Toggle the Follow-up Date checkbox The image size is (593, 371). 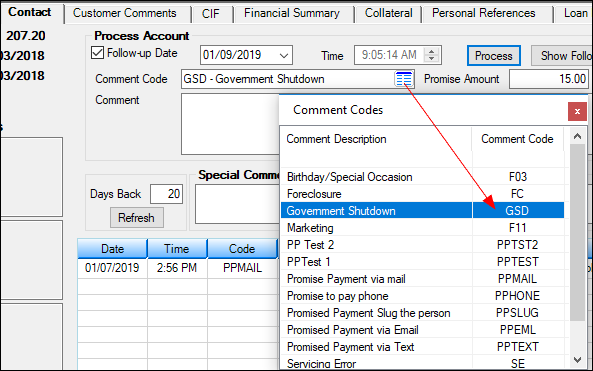(x=97, y=53)
